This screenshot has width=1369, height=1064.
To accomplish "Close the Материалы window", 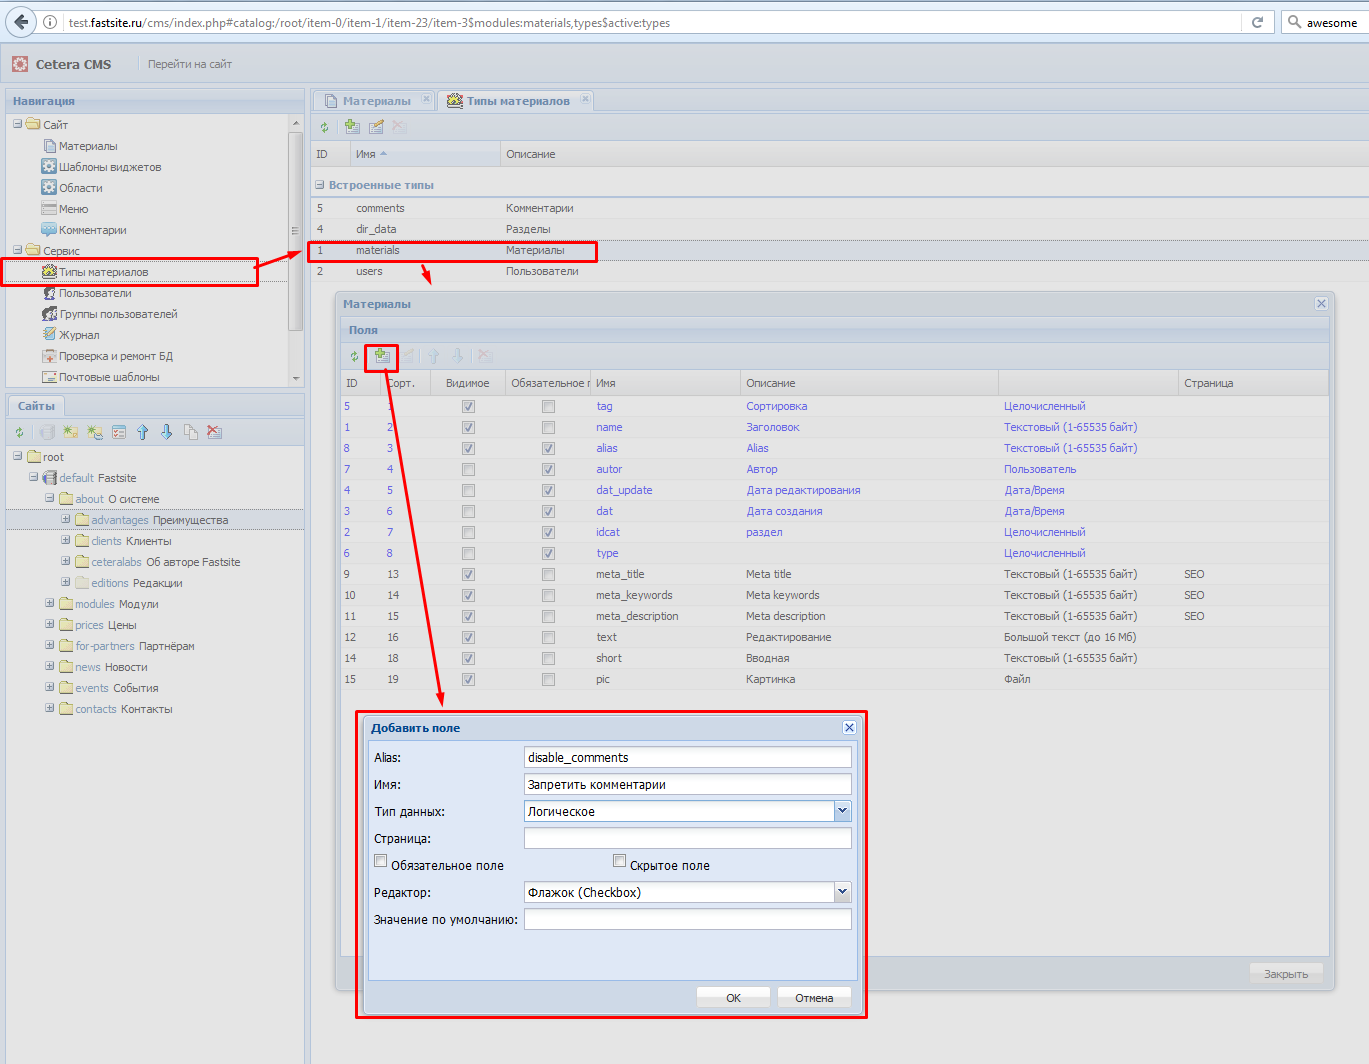I will (1321, 304).
